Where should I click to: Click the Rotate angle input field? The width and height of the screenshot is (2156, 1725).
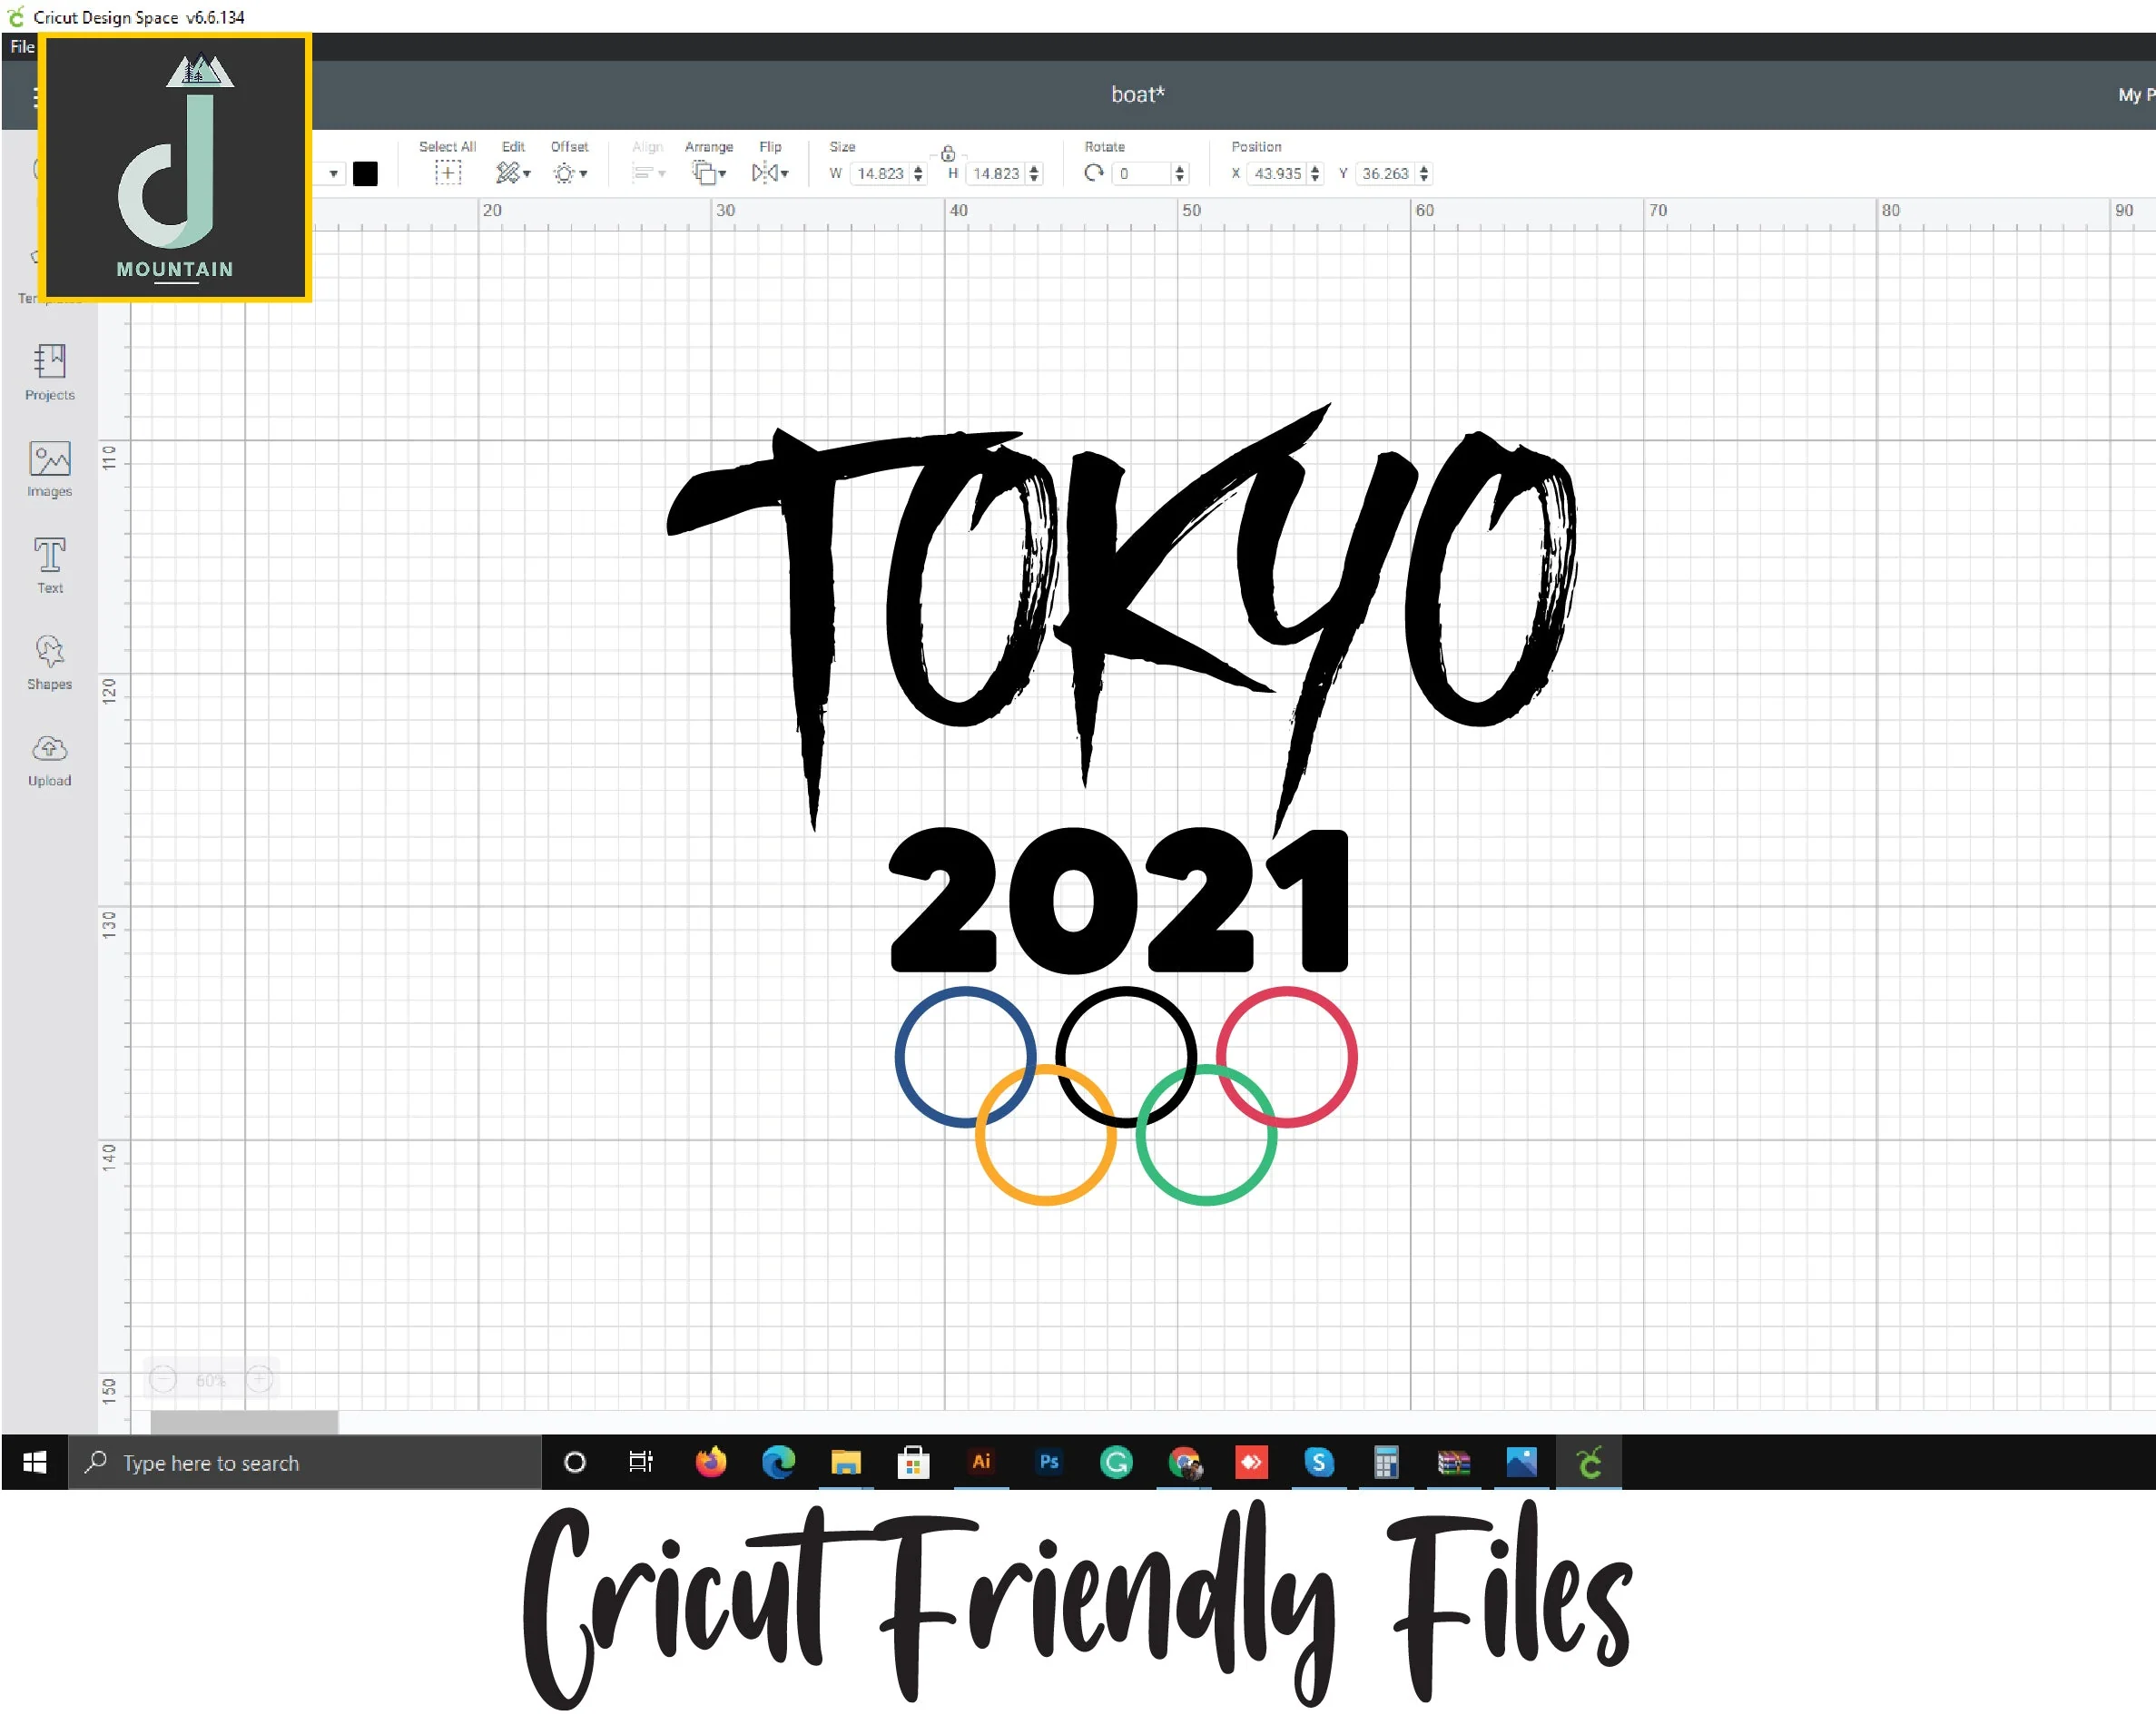pyautogui.click(x=1142, y=173)
